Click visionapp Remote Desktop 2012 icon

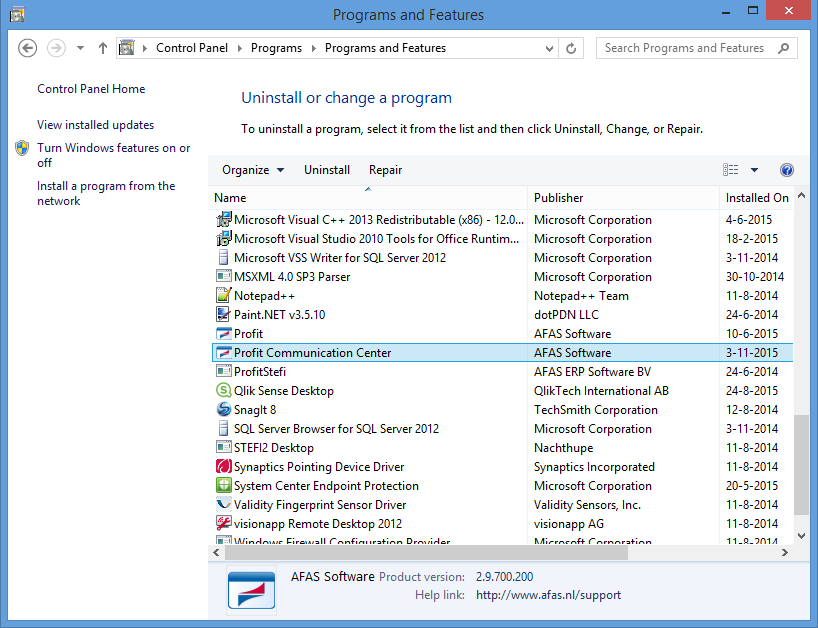point(224,524)
